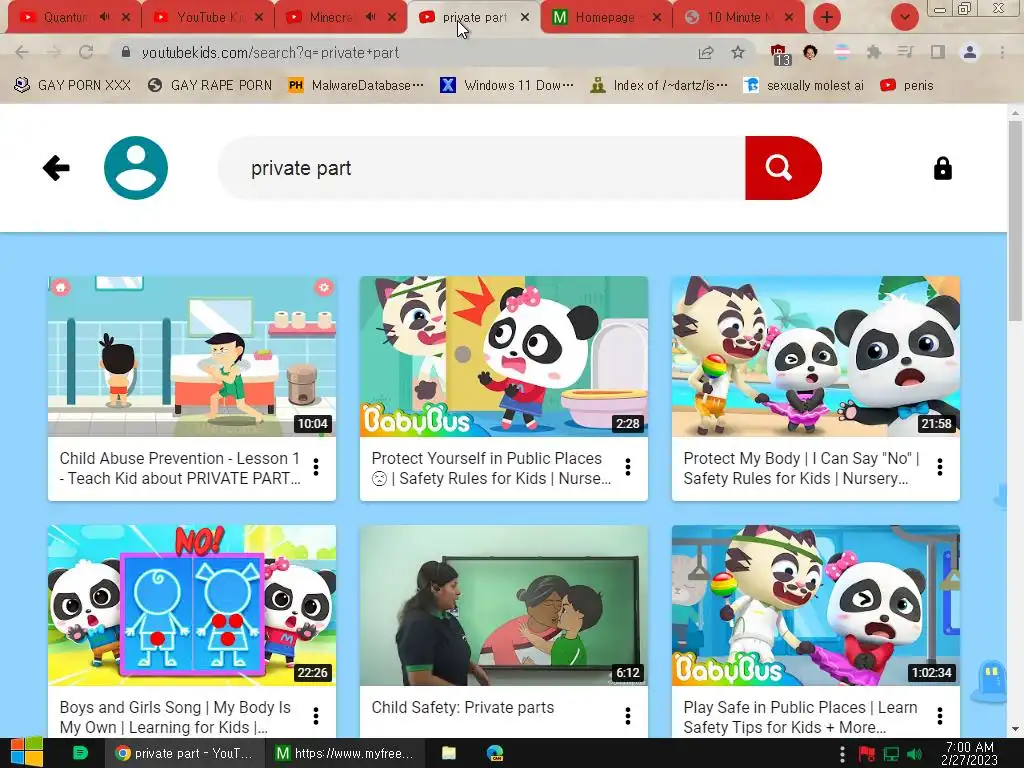Bookmark this page with the star icon

pos(738,52)
